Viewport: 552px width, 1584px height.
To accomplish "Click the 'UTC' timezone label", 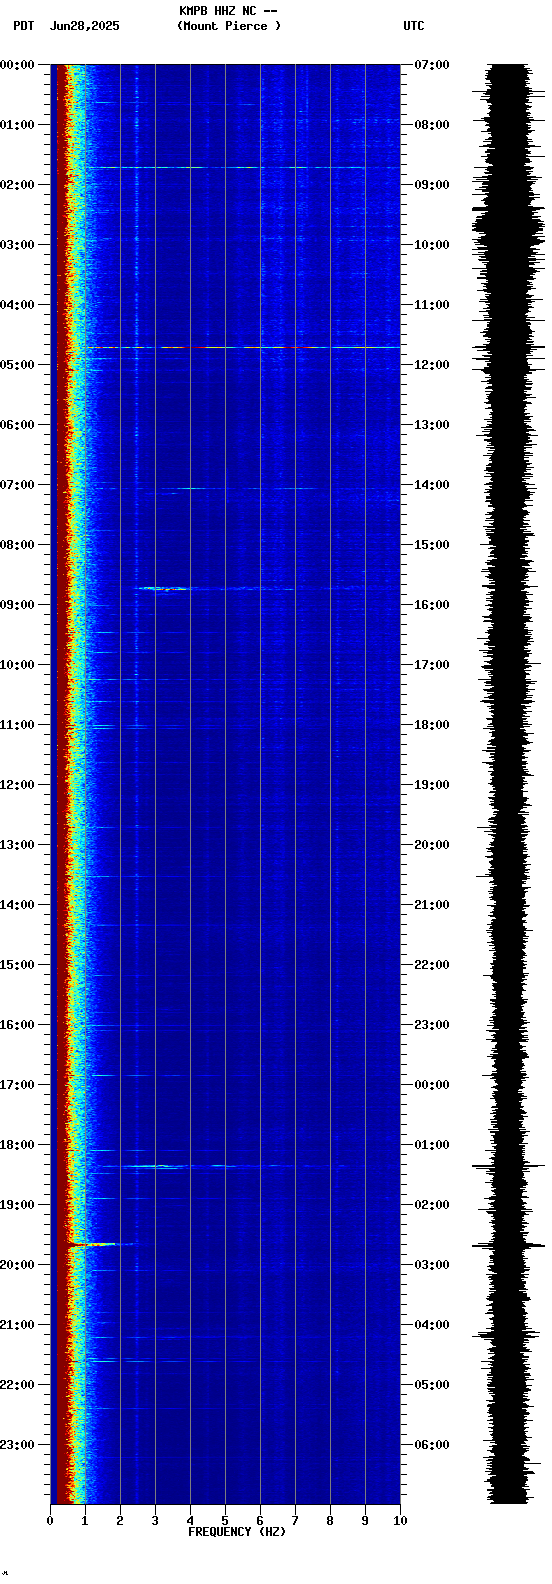I will click(x=414, y=26).
